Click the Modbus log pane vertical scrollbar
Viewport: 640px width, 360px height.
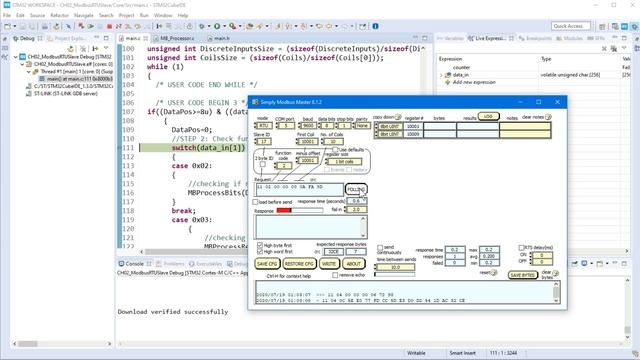pyautogui.click(x=556, y=292)
